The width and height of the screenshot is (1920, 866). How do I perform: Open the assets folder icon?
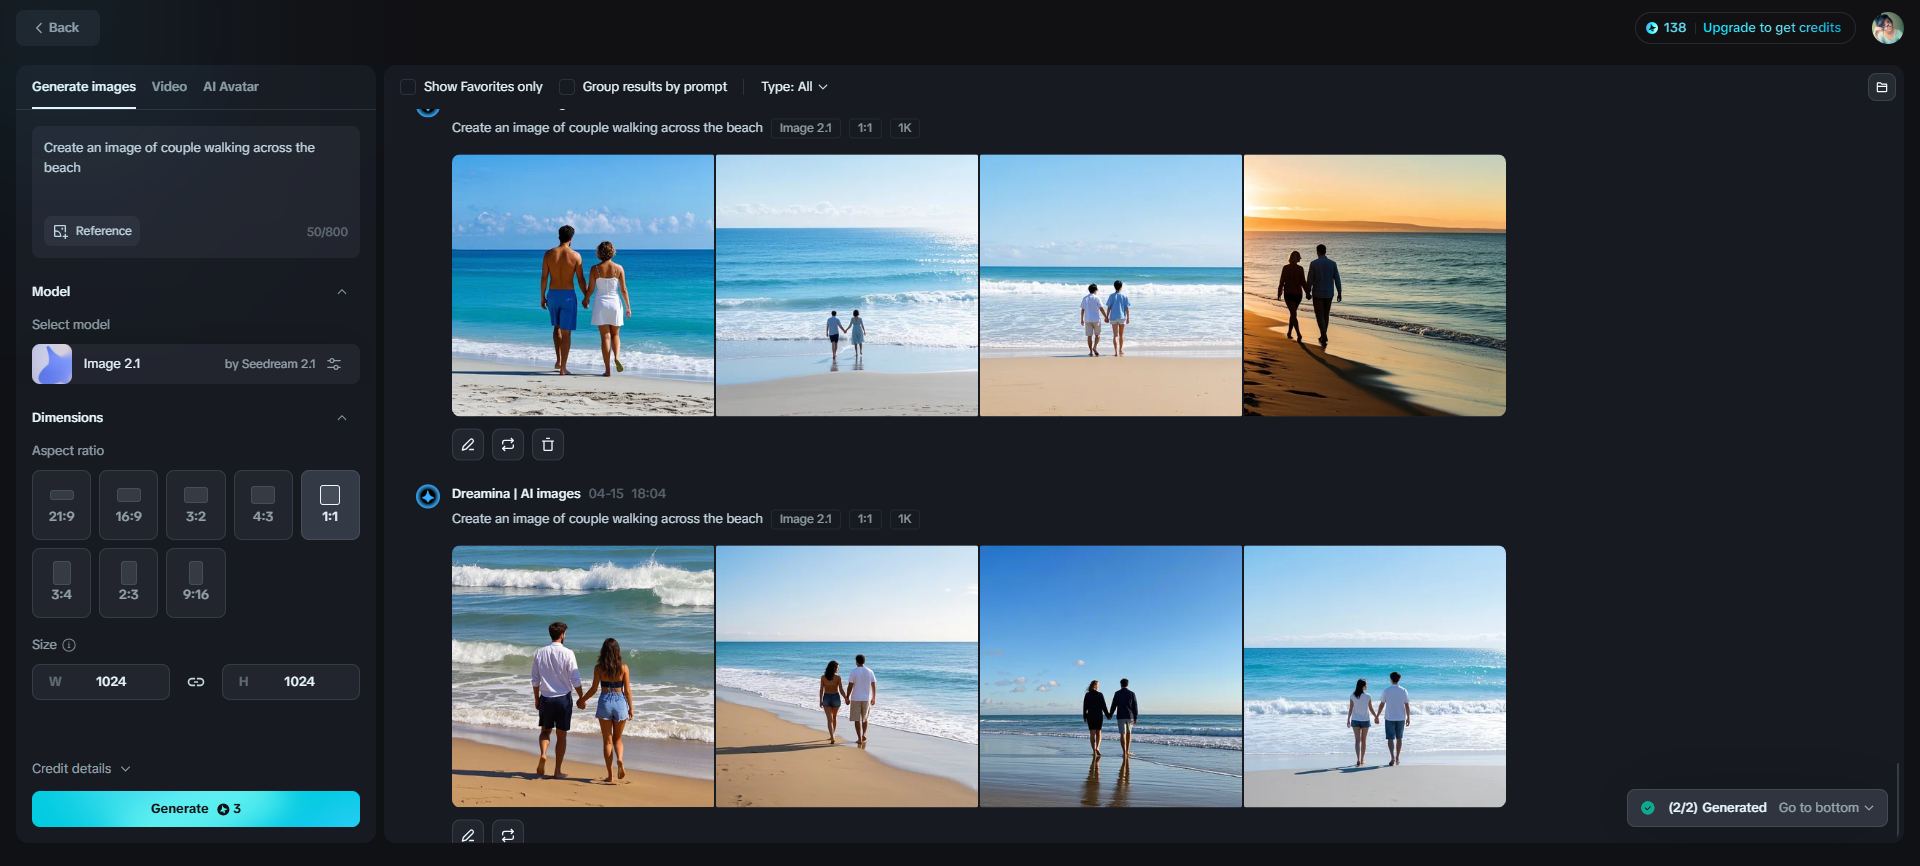click(x=1881, y=87)
